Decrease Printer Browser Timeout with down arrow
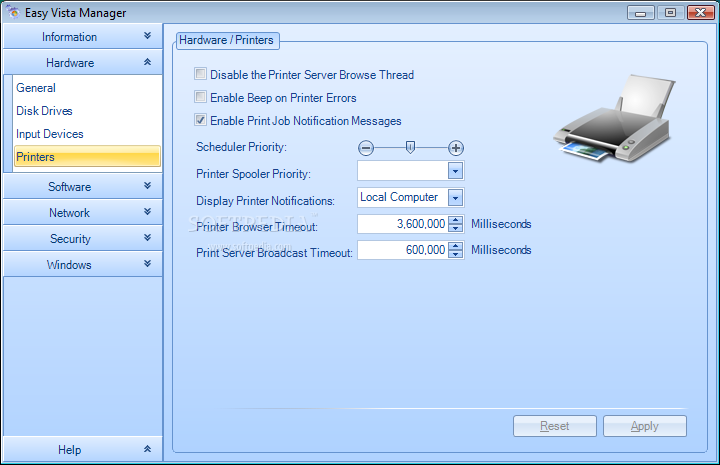Screen dimensions: 720x465 (x=456, y=228)
